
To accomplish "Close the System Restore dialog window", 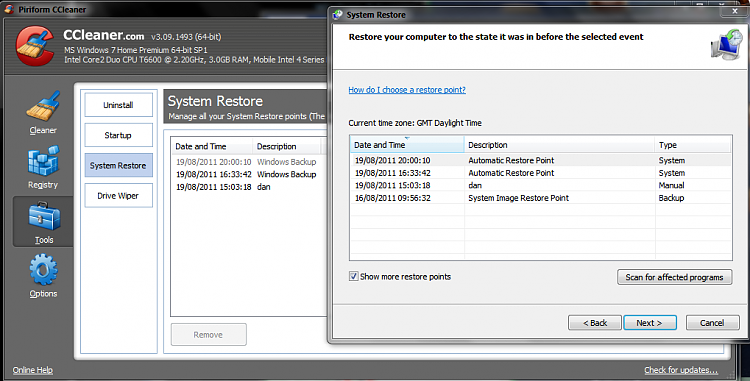I will tap(735, 11).
